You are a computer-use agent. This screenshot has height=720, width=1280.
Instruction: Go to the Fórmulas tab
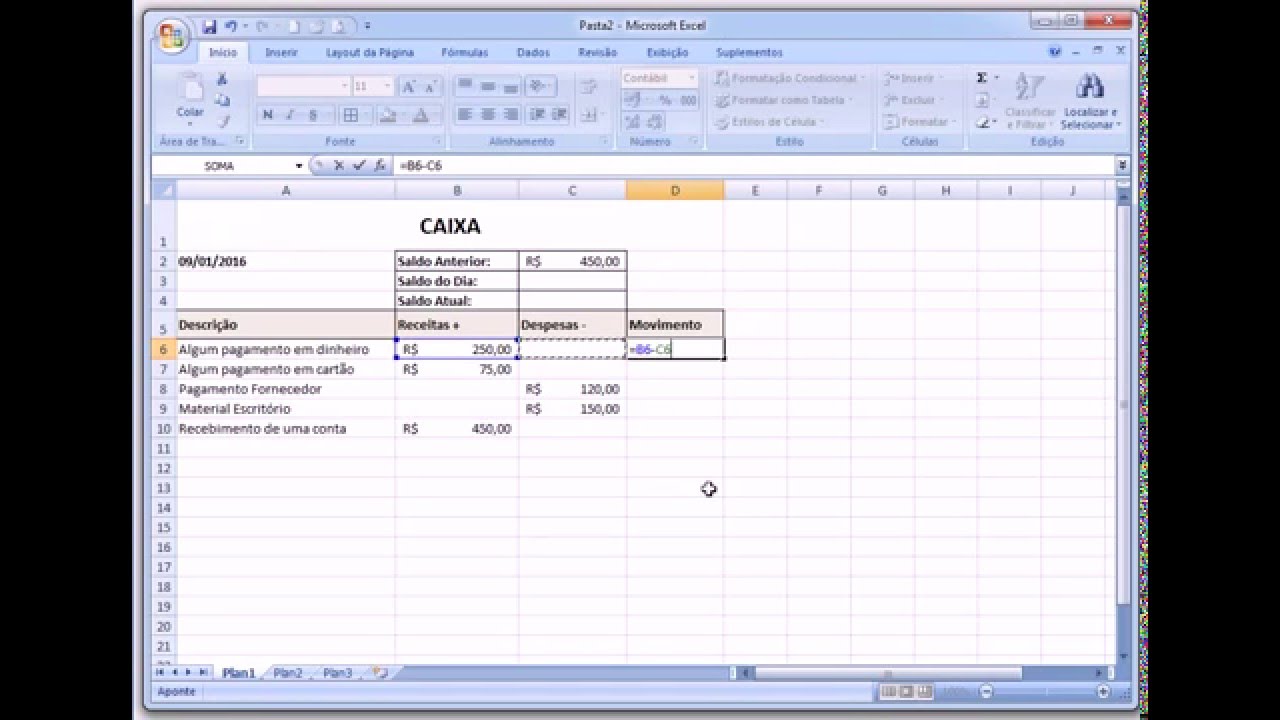click(x=465, y=52)
